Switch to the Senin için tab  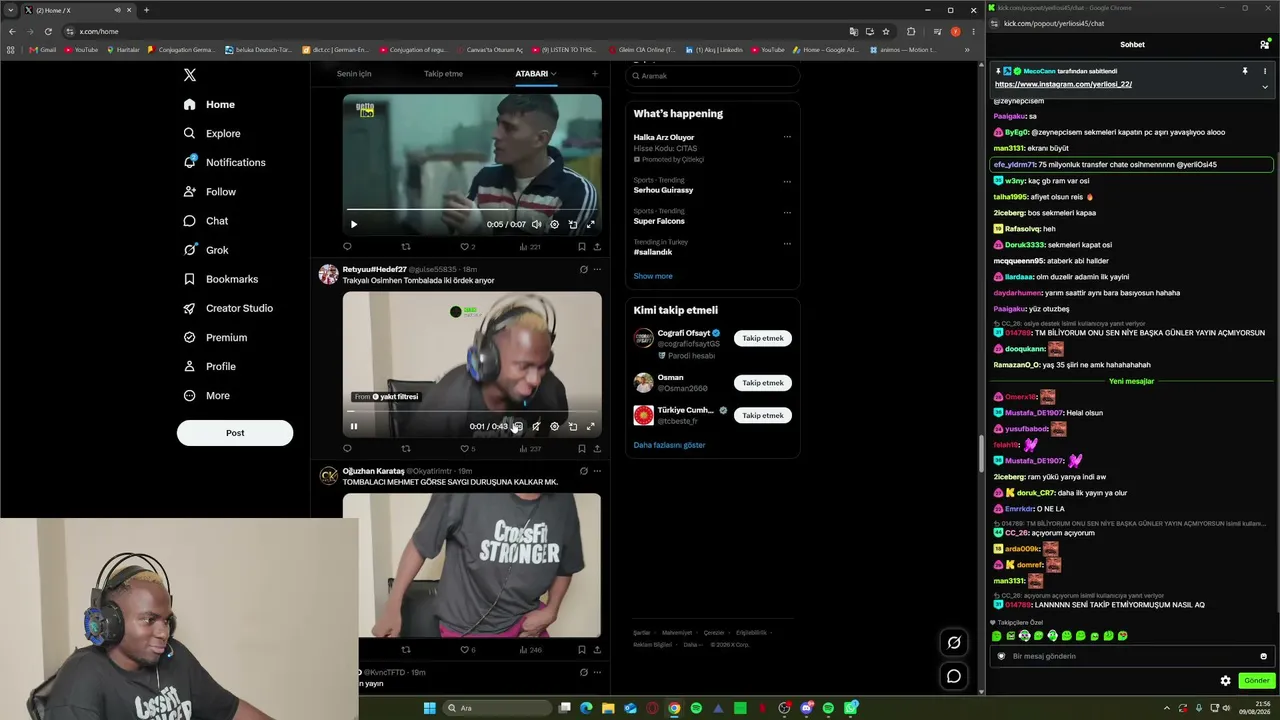point(354,74)
